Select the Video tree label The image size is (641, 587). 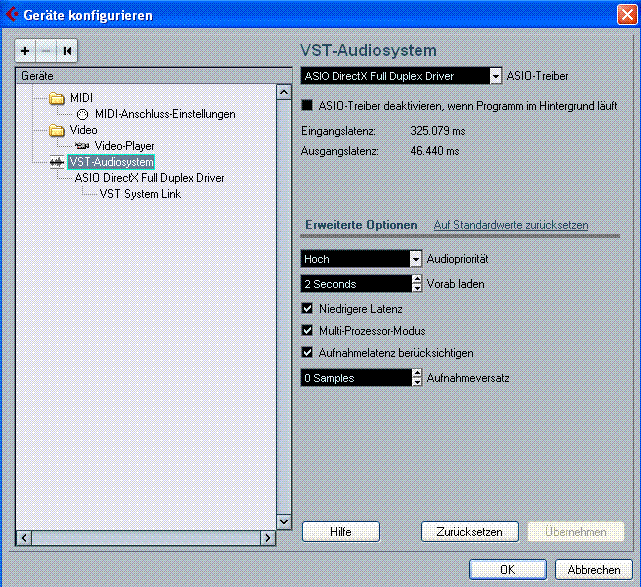coord(83,130)
